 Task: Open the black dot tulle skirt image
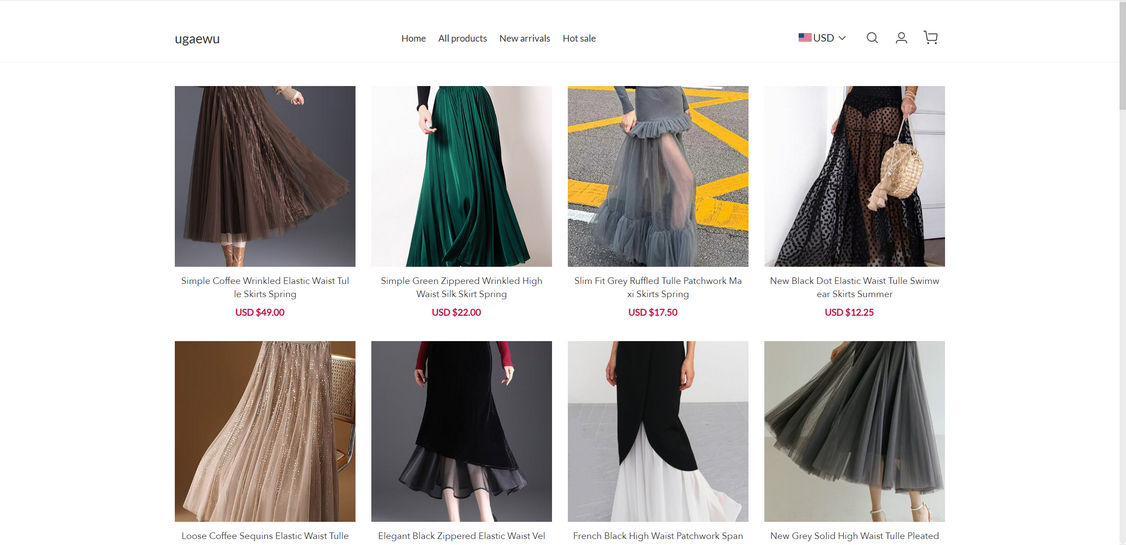855,177
